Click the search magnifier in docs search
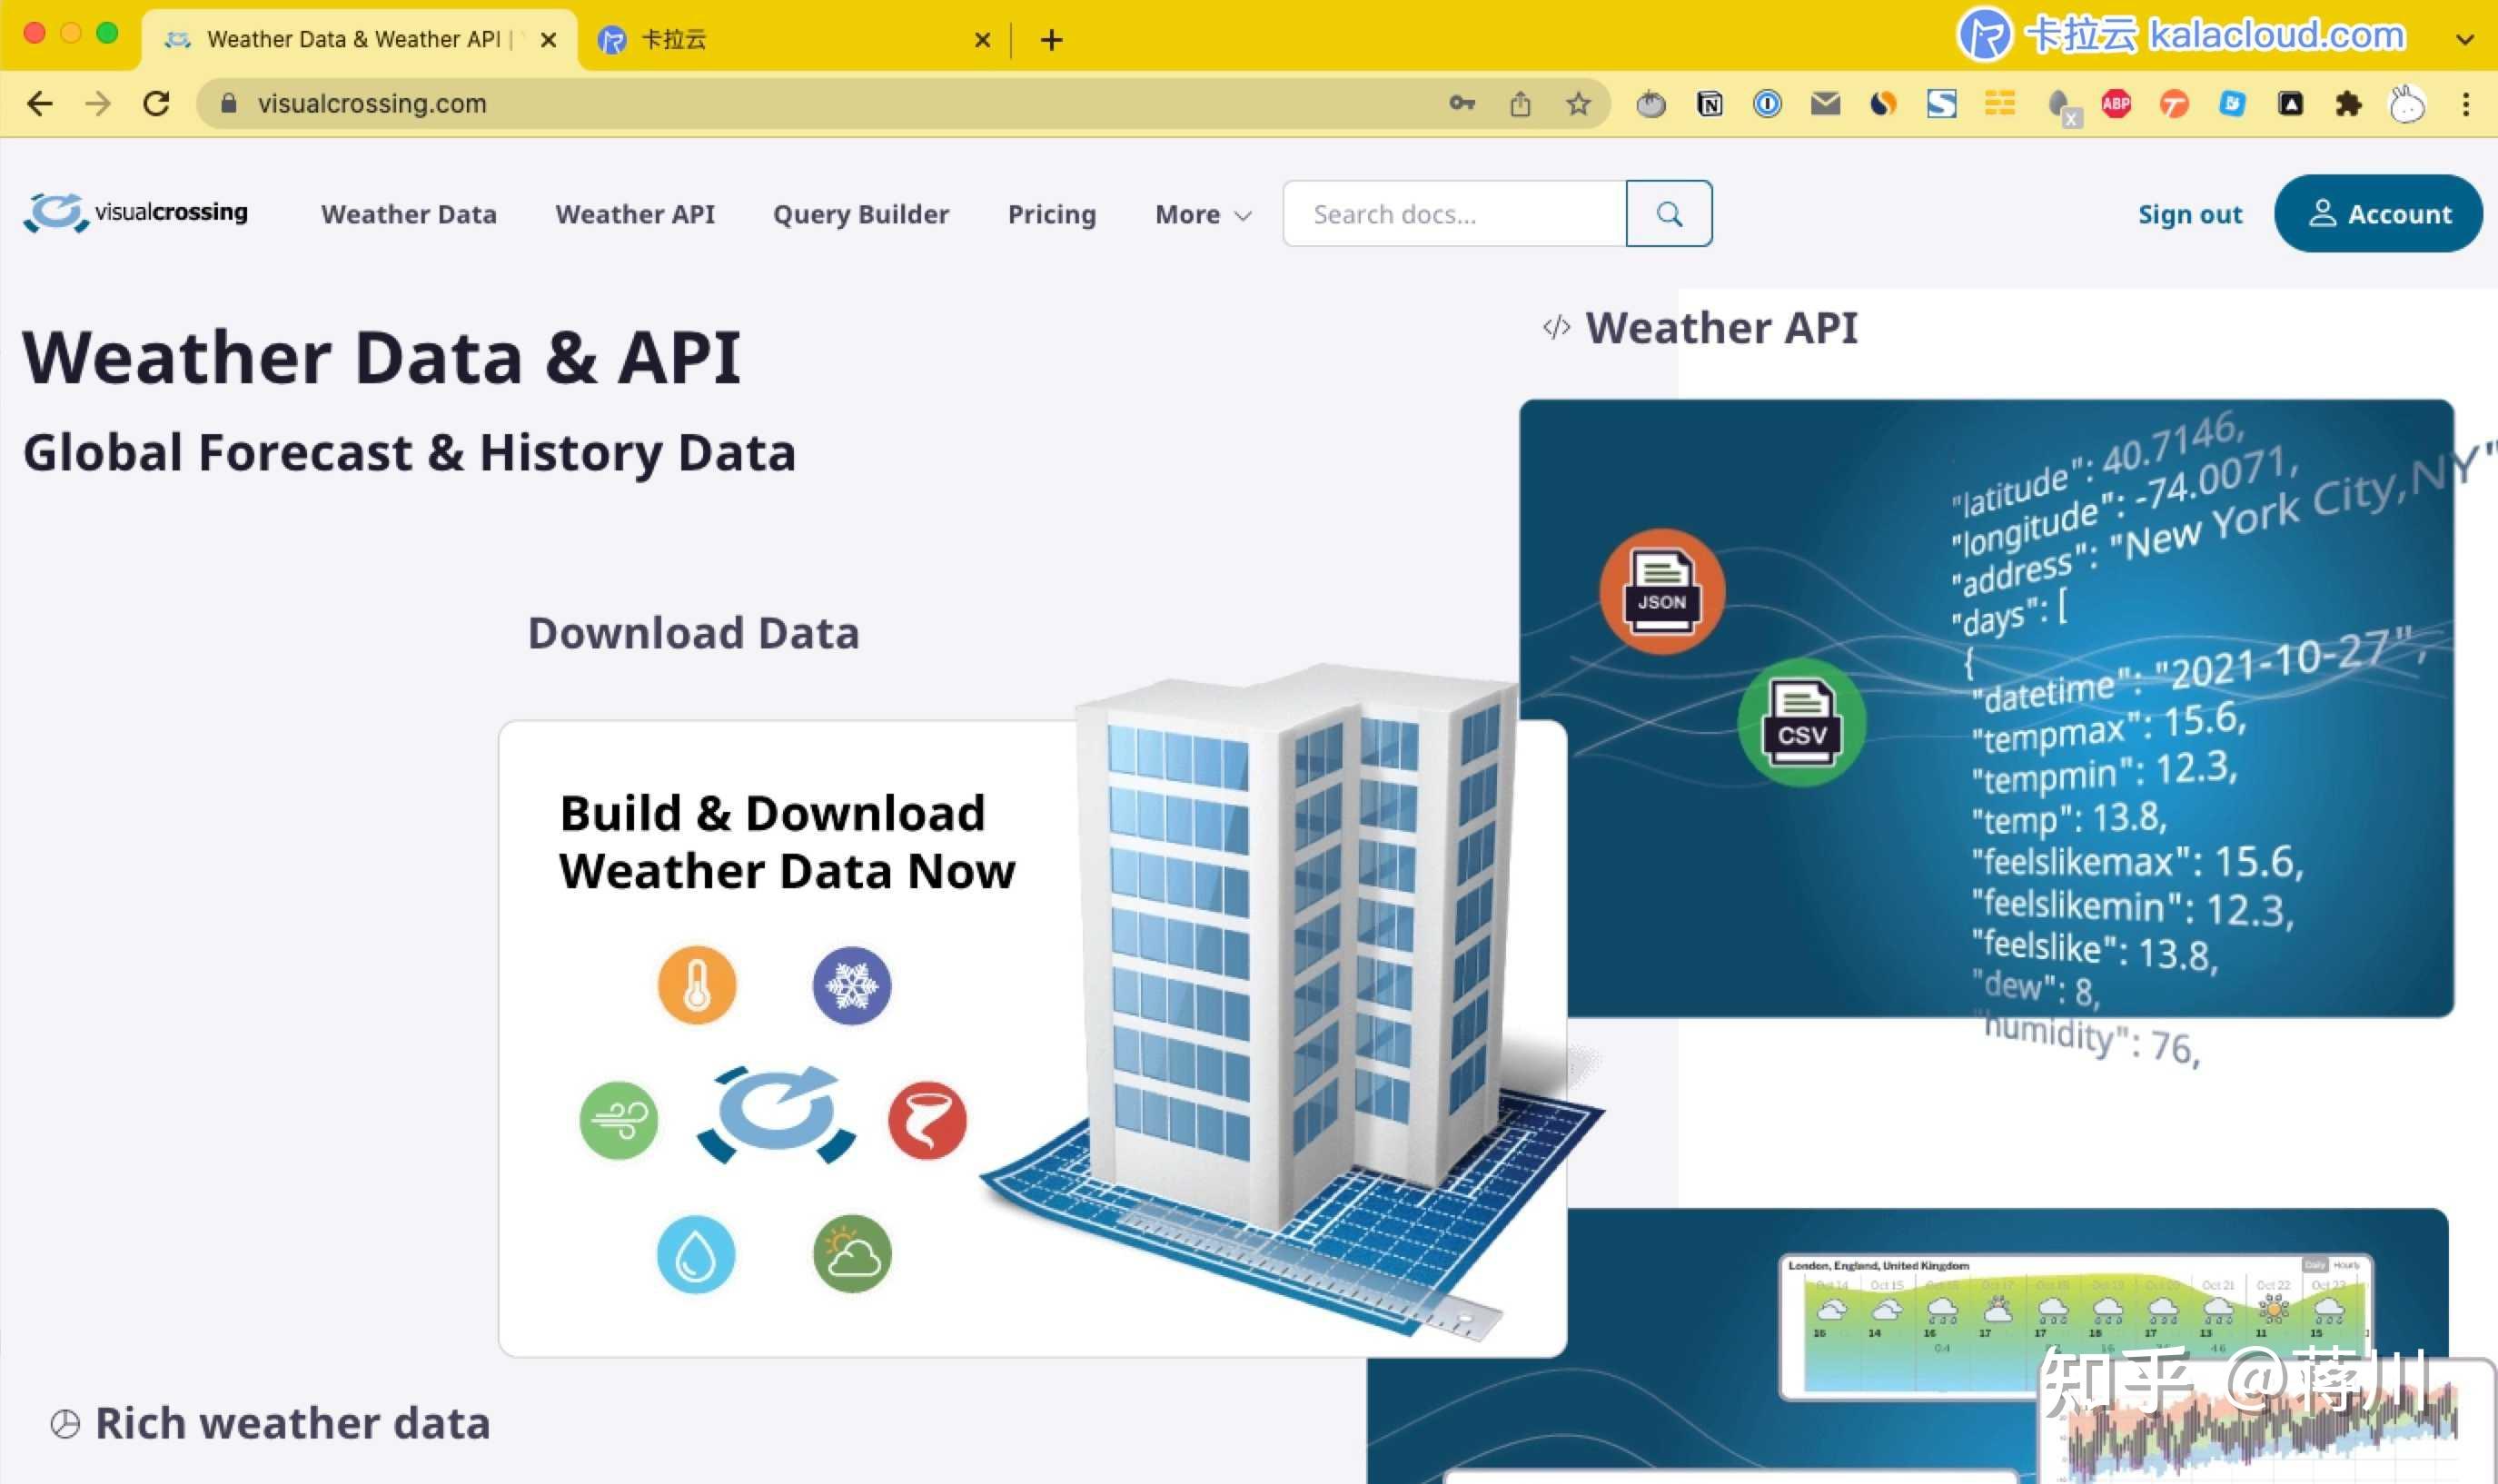 (1668, 213)
